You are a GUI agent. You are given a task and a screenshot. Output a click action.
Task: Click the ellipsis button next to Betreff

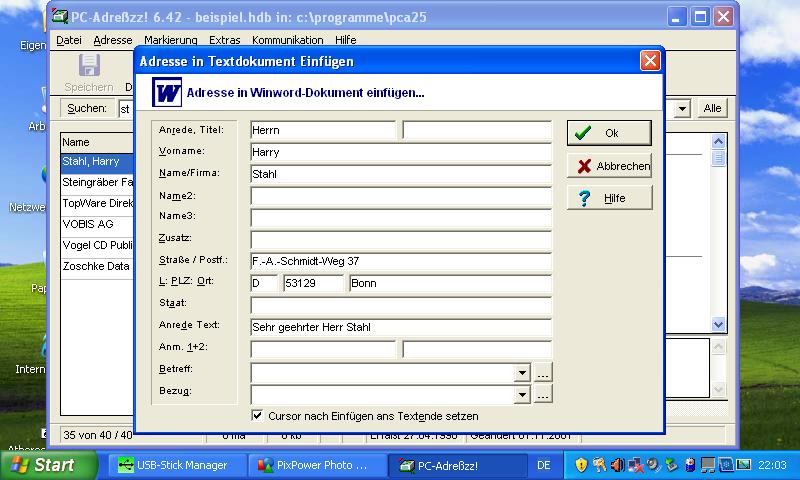pyautogui.click(x=542, y=372)
